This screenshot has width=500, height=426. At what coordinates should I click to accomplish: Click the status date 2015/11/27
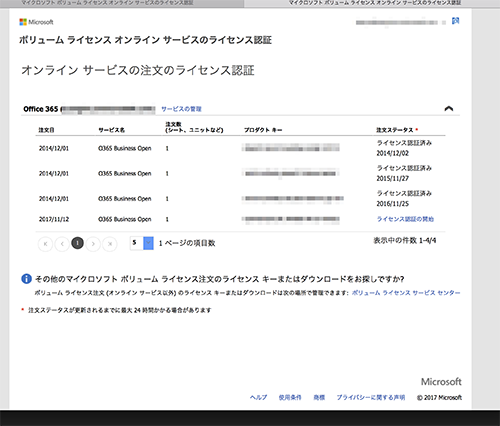tap(393, 179)
